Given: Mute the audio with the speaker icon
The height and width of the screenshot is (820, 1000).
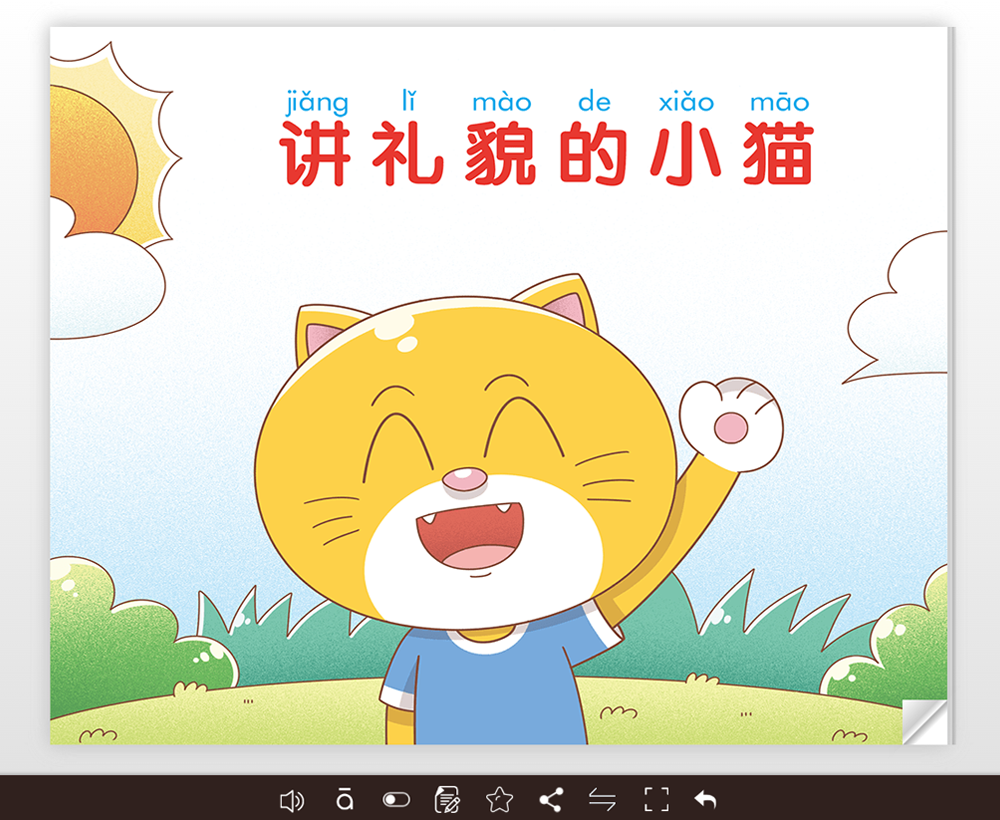Looking at the screenshot, I should click(x=292, y=800).
